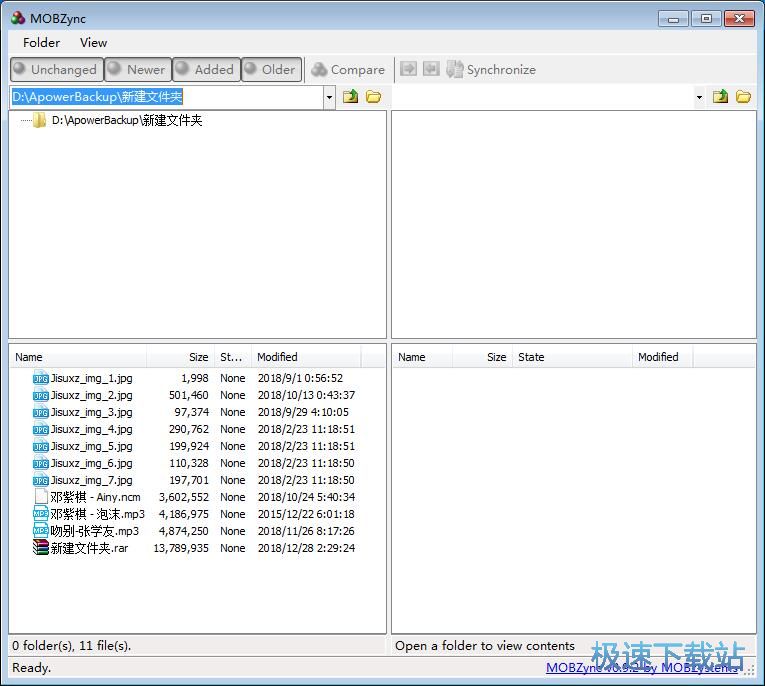Image resolution: width=765 pixels, height=686 pixels.
Task: Expand the right folder path dropdown
Action: 699,97
